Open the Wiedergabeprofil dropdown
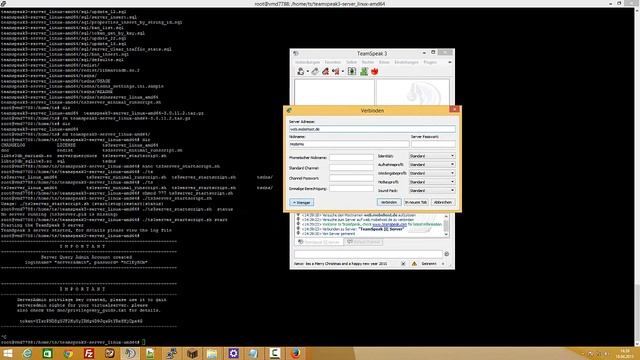The width and height of the screenshot is (640, 360). [432, 173]
